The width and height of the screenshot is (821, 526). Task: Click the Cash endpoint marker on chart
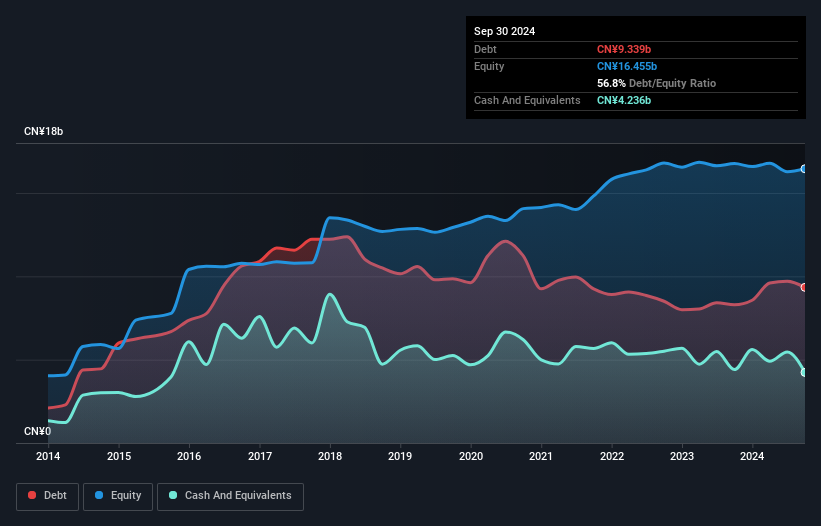click(x=804, y=373)
